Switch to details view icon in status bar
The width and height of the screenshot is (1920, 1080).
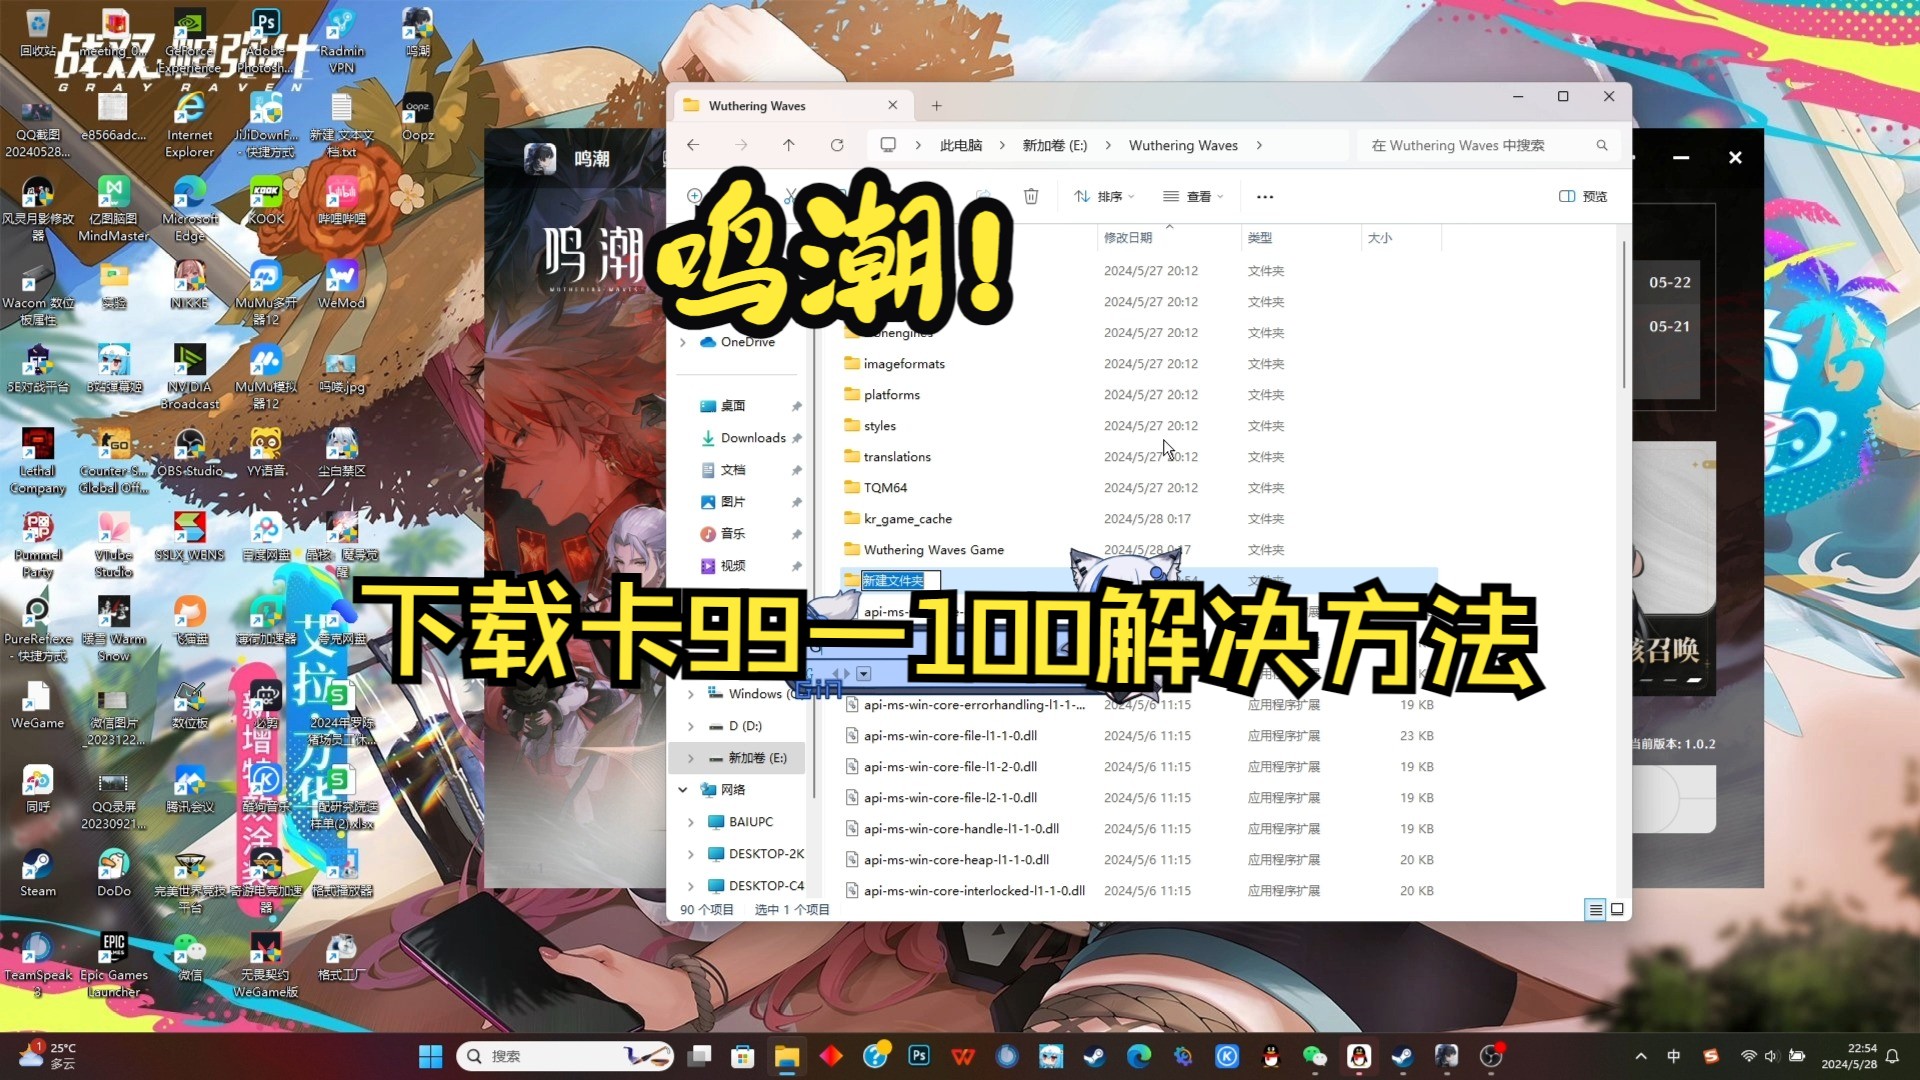click(1596, 909)
